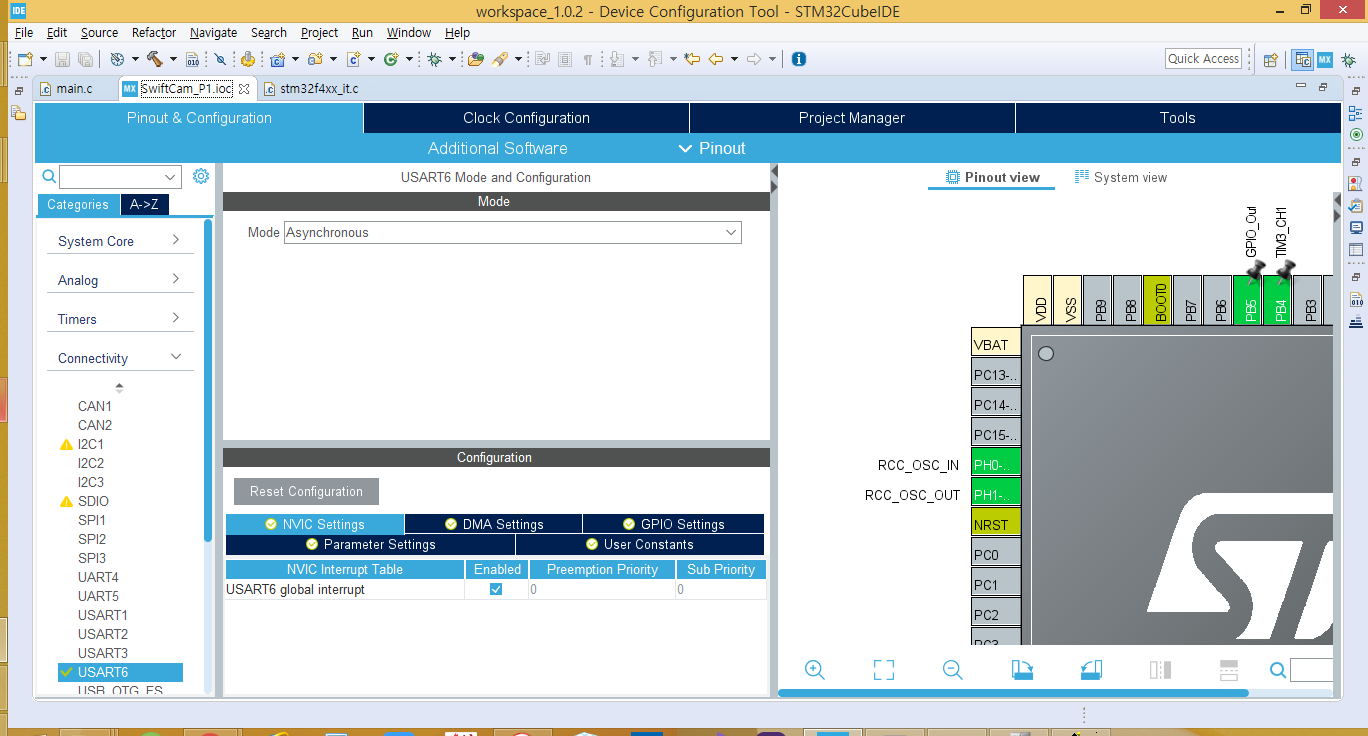Viewport: 1368px width, 736px height.
Task: Open the Source menu
Action: point(99,32)
